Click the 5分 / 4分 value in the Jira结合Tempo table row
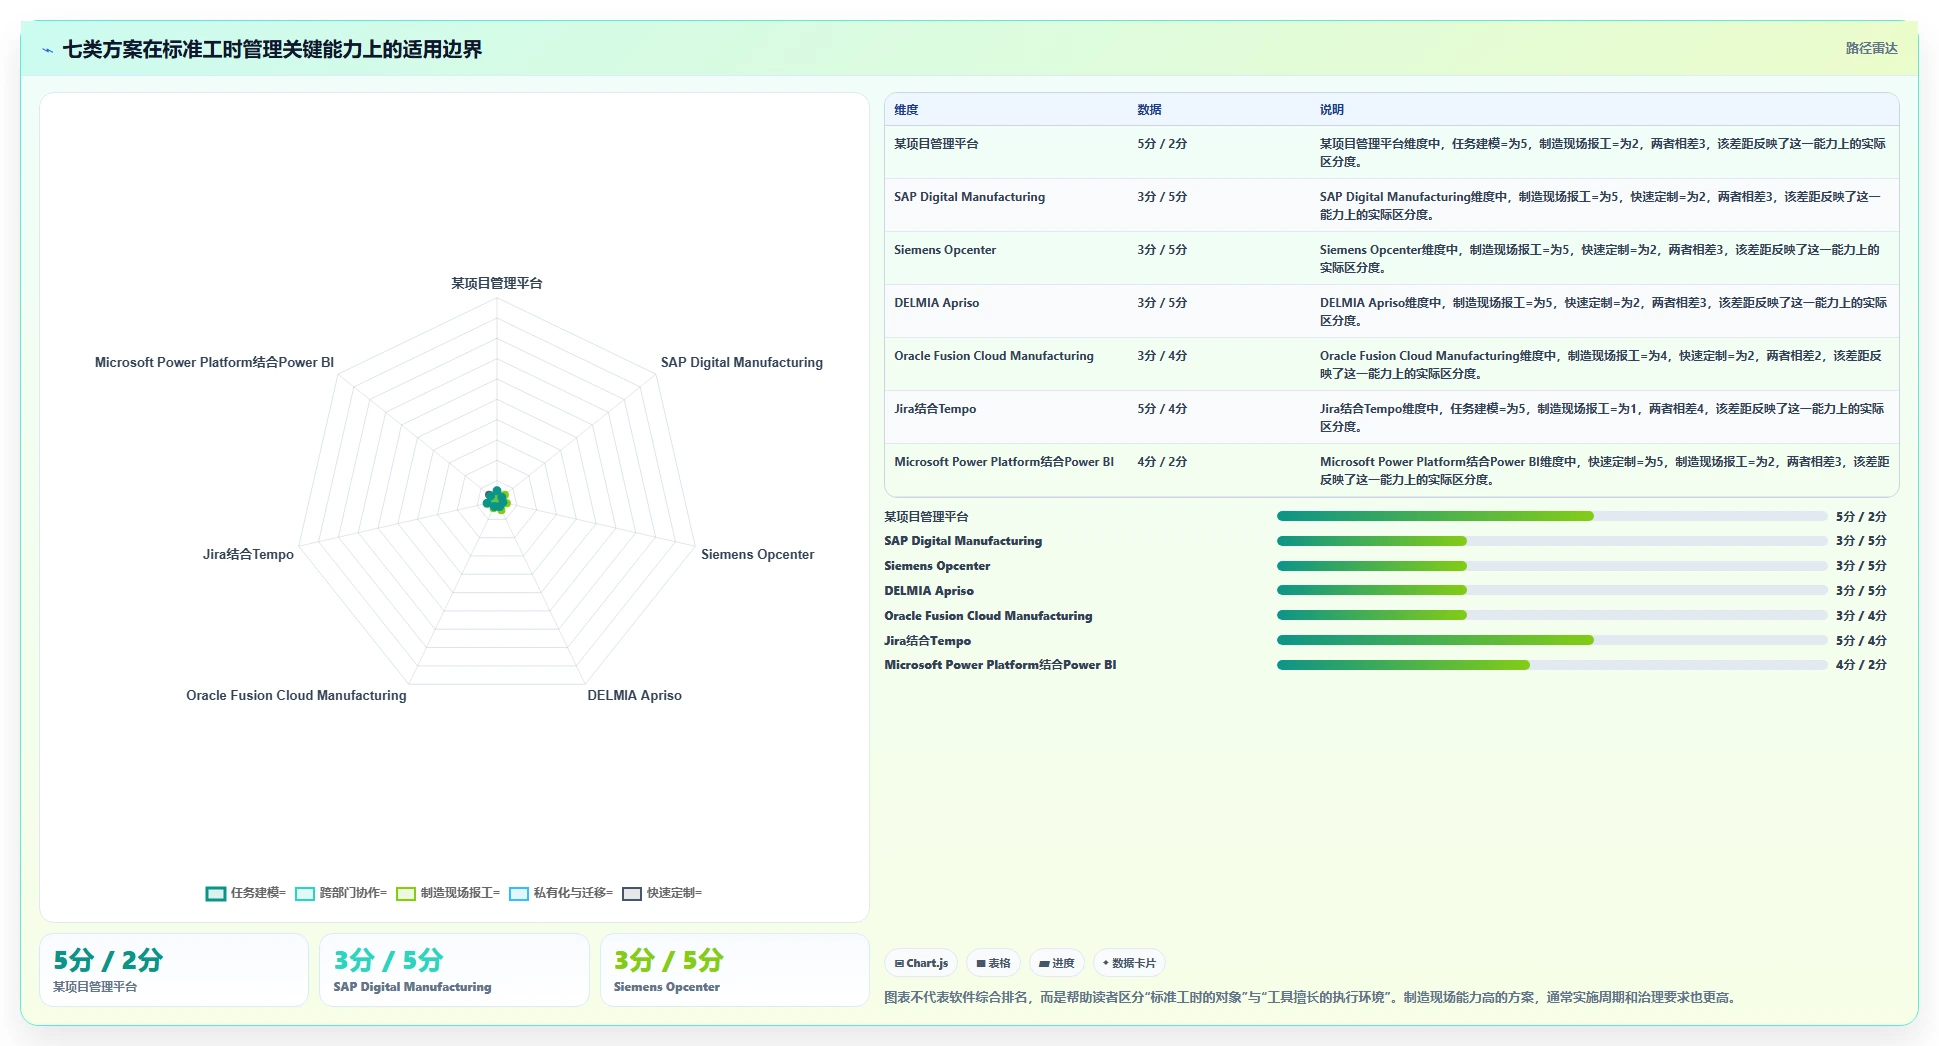1939x1046 pixels. pos(1162,409)
